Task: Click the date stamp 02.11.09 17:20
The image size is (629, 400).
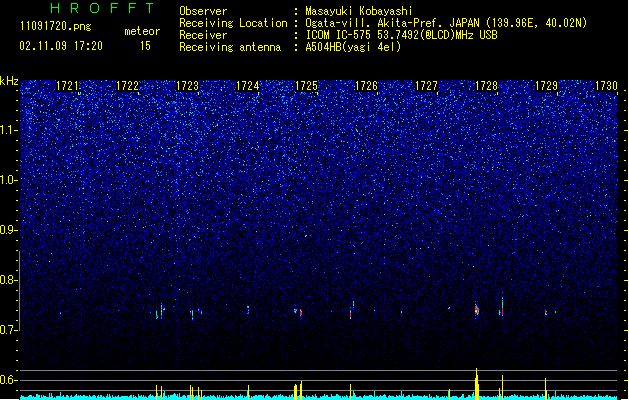Action: (61, 46)
